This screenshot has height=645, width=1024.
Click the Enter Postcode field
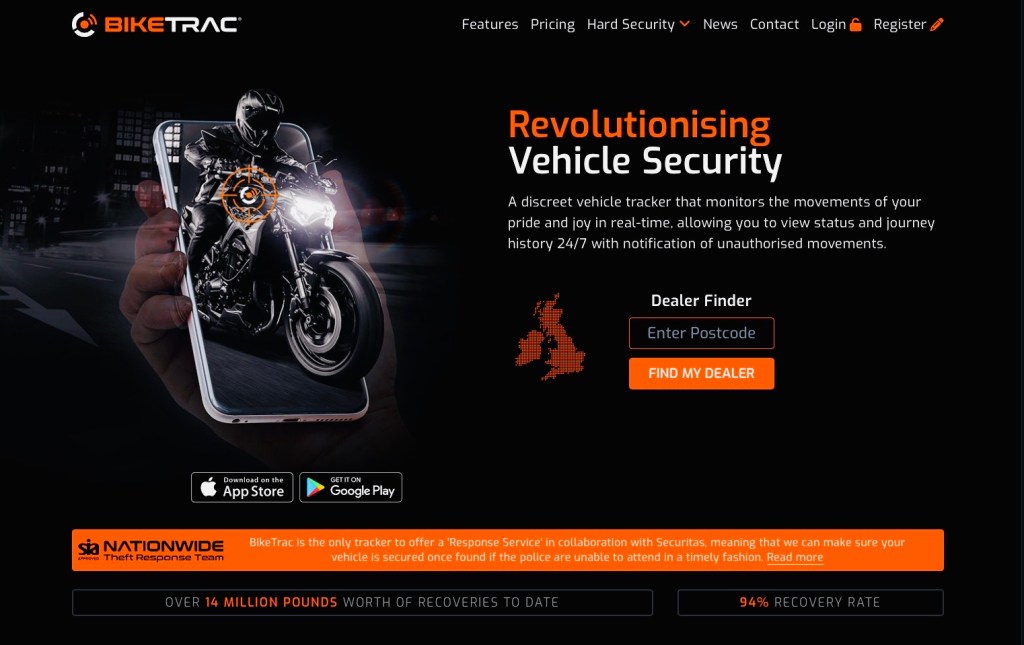701,333
